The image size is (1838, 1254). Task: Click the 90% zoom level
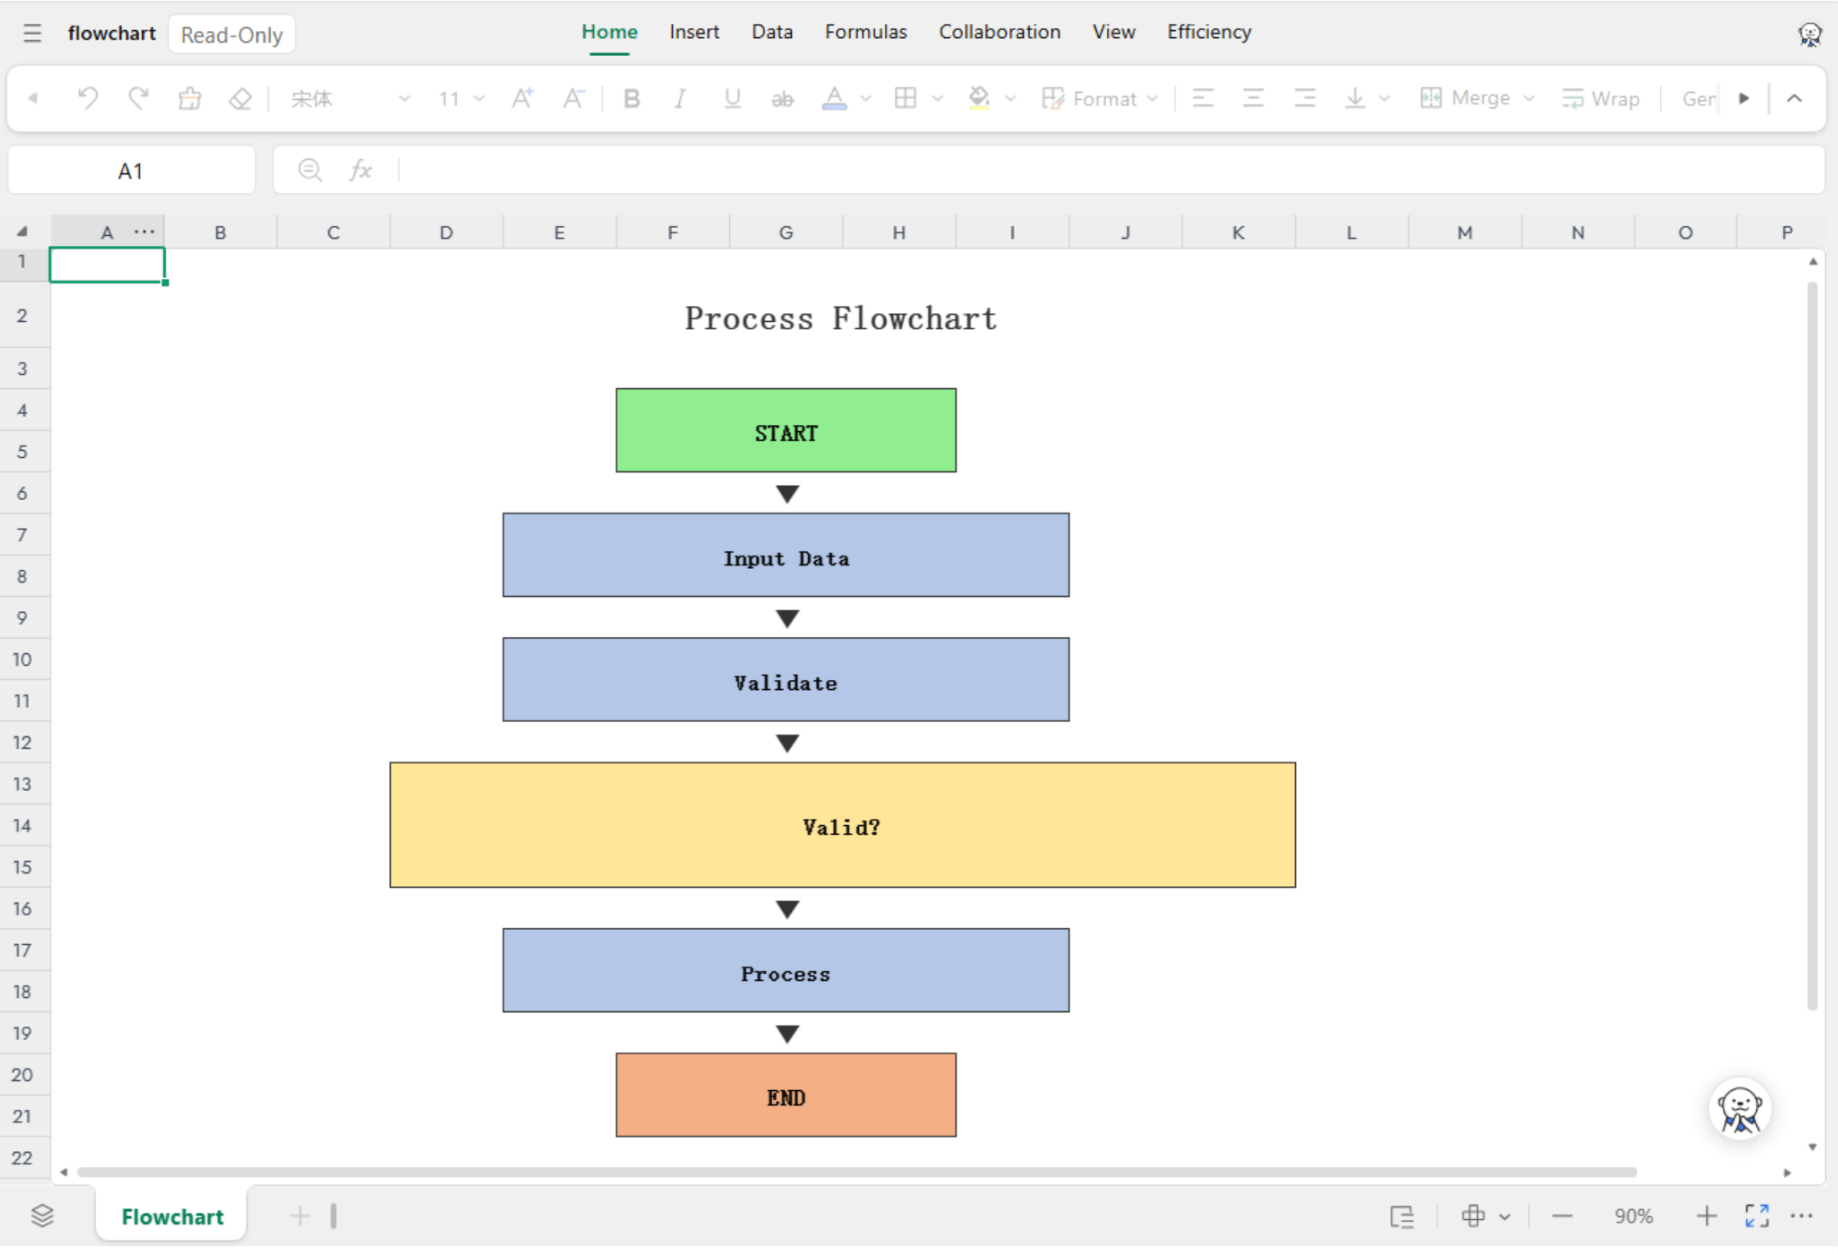pyautogui.click(x=1633, y=1217)
